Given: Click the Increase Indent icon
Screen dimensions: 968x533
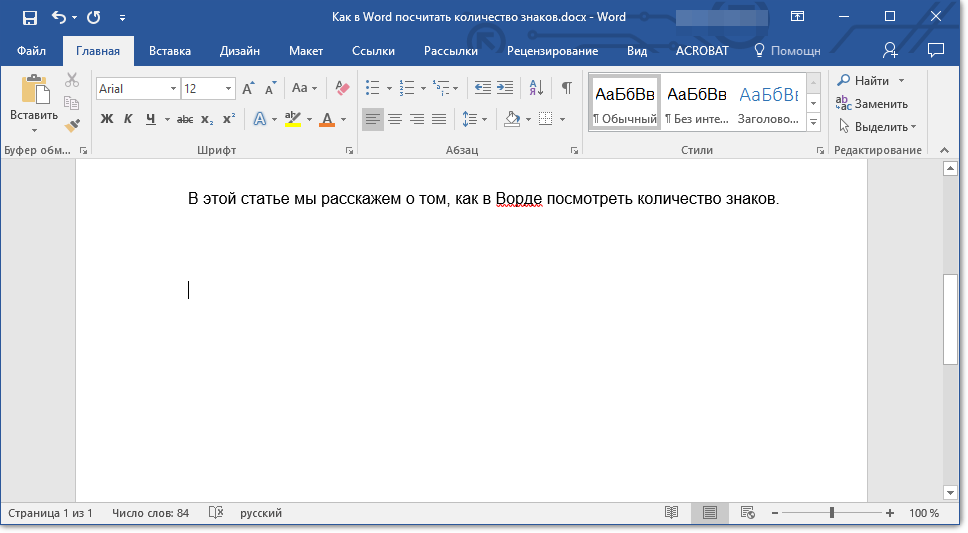Looking at the screenshot, I should [505, 88].
